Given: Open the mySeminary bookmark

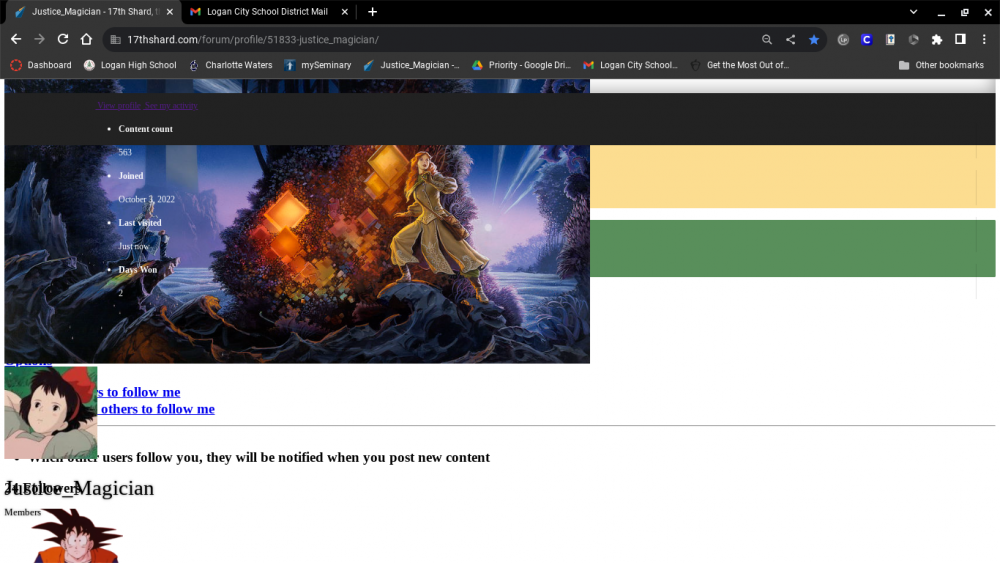Looking at the screenshot, I should [318, 65].
